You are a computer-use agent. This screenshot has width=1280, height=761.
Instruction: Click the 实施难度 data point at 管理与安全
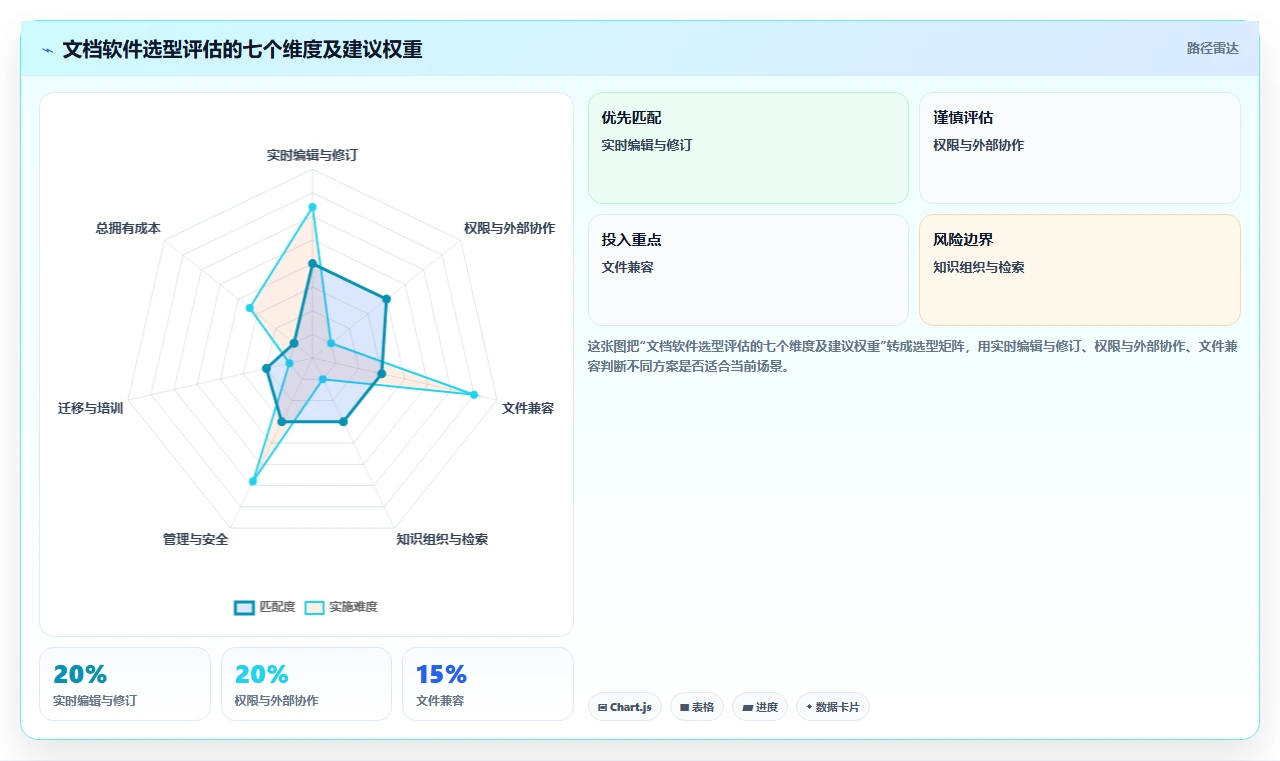pos(253,482)
